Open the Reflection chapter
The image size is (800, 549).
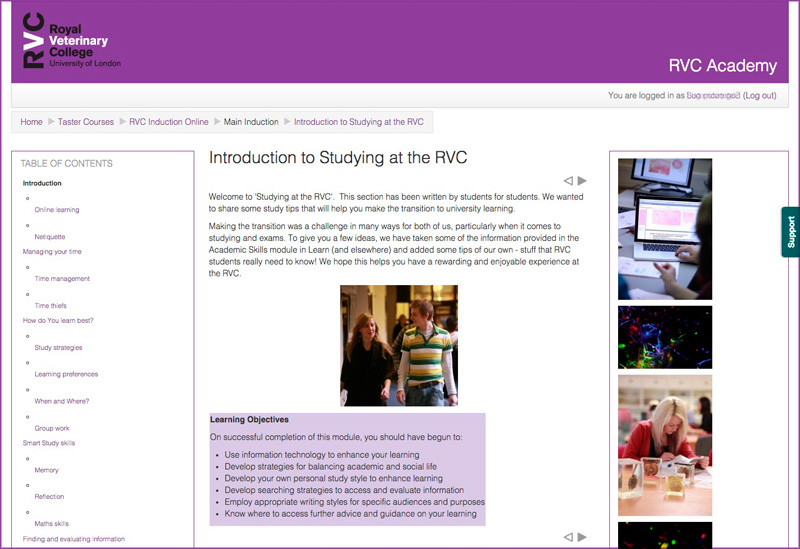click(49, 496)
